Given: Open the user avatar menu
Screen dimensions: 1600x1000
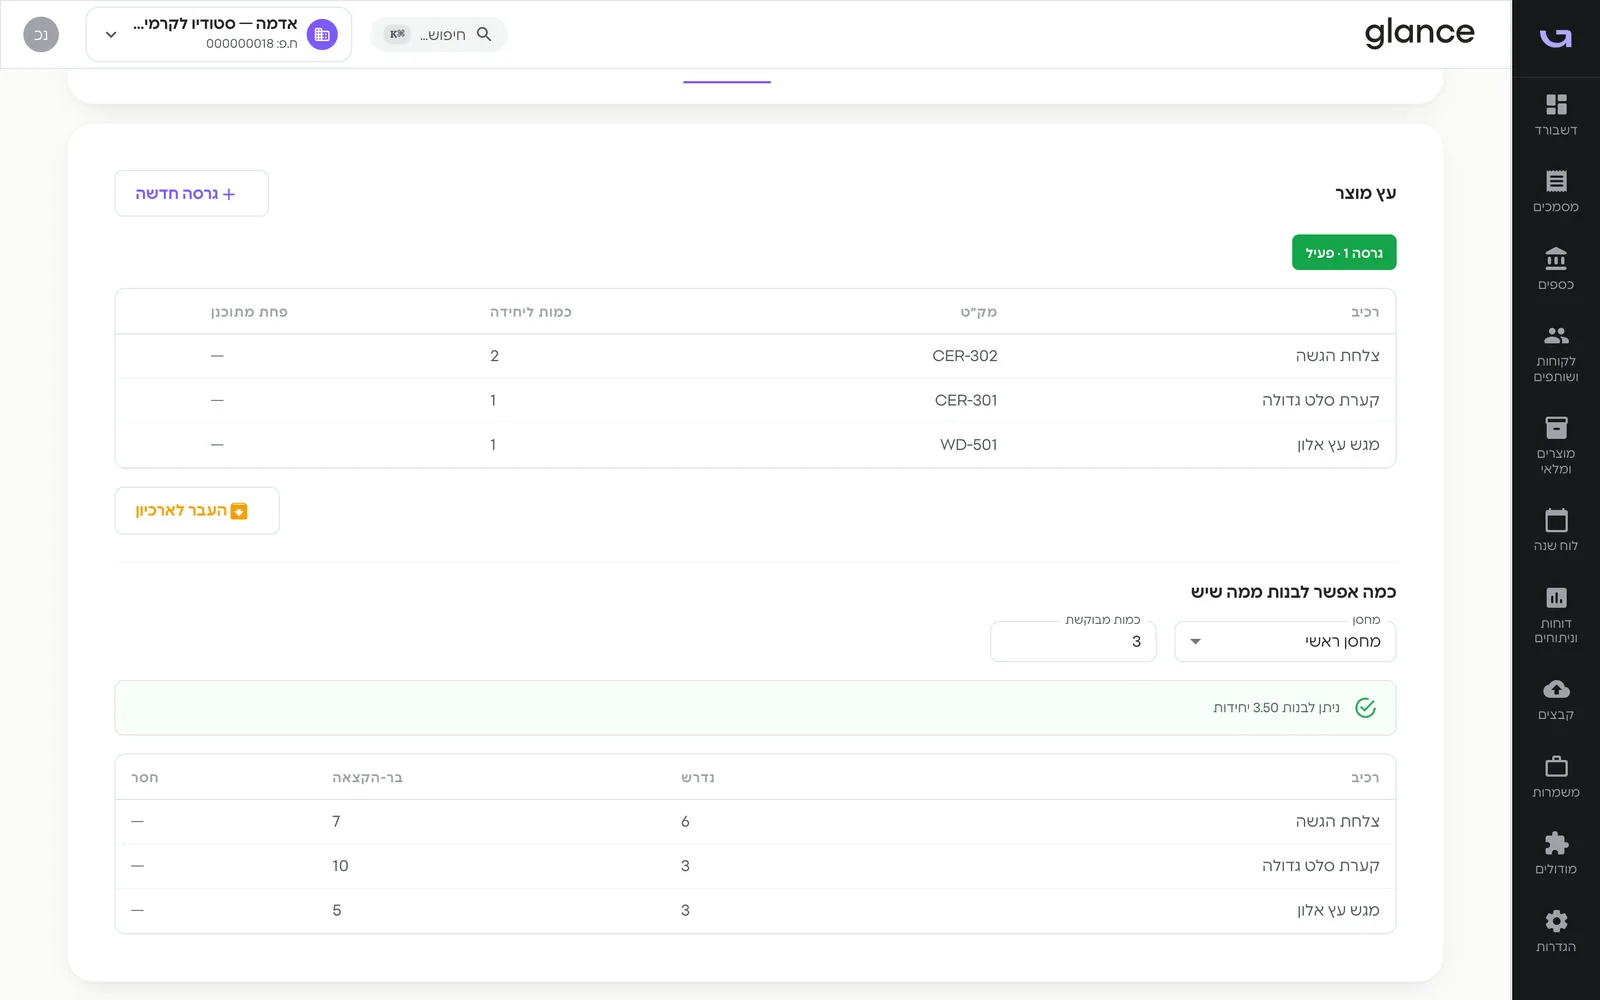Looking at the screenshot, I should pos(41,35).
